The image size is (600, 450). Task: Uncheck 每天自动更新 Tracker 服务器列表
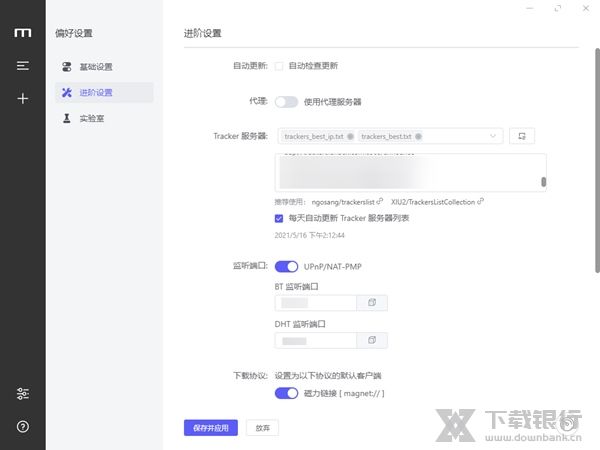(x=279, y=218)
